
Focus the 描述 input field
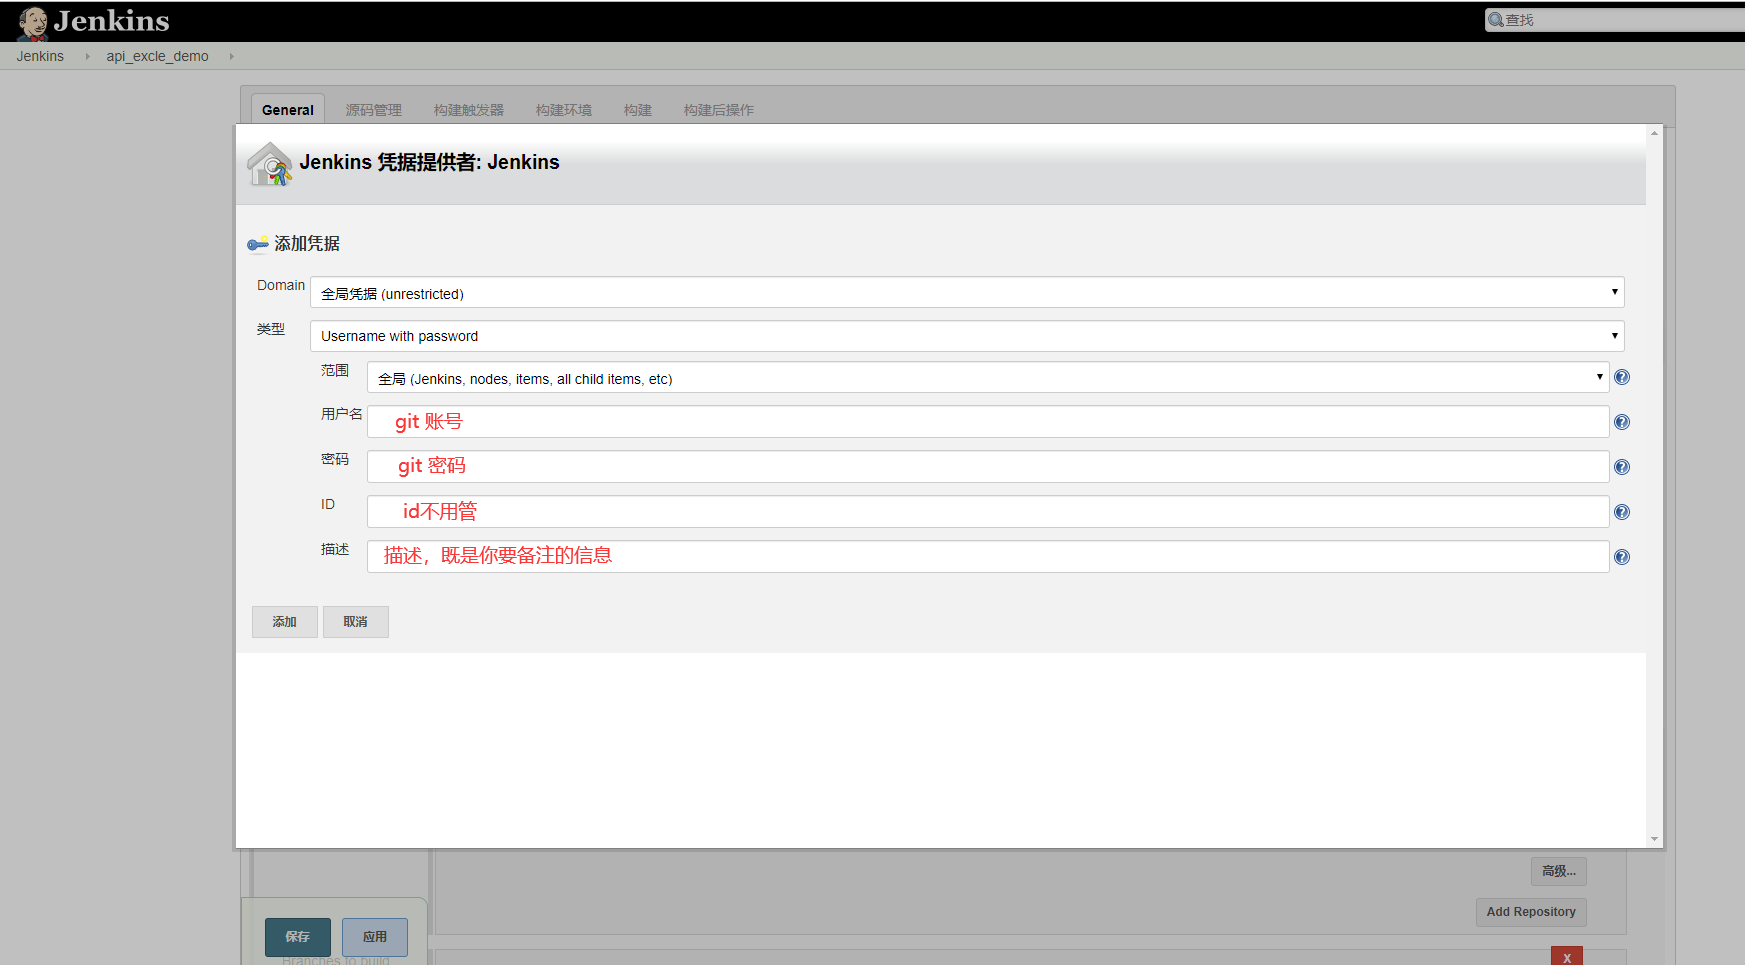988,557
